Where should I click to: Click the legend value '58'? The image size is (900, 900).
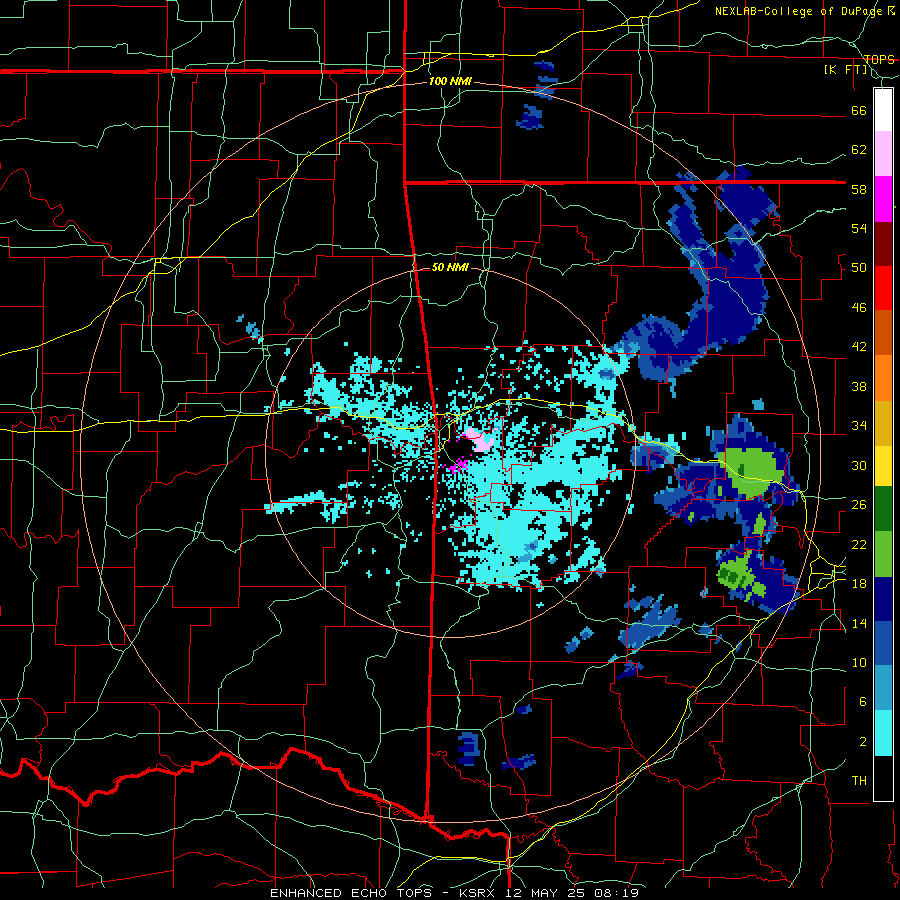(859, 189)
